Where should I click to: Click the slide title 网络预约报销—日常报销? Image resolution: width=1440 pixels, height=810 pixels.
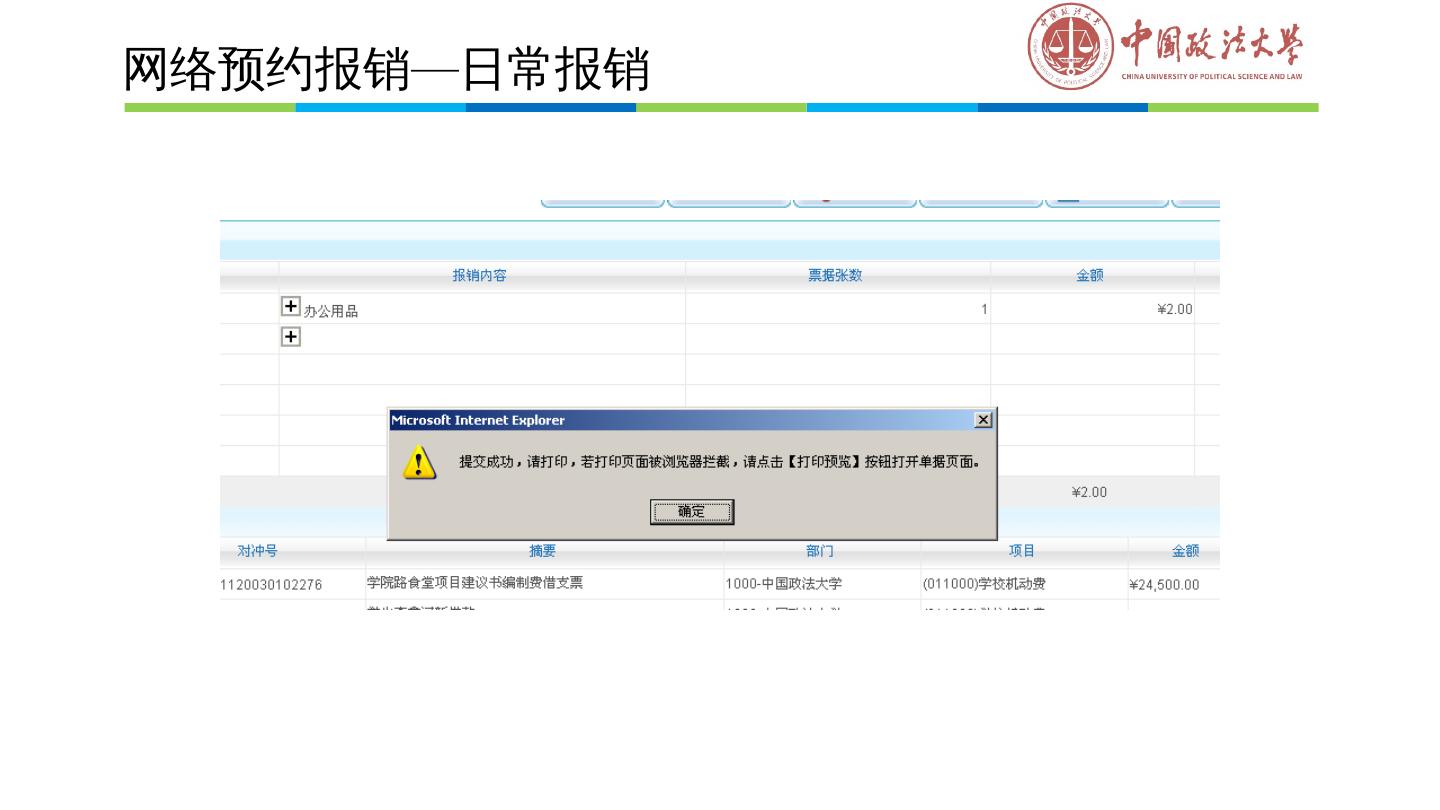pos(387,69)
